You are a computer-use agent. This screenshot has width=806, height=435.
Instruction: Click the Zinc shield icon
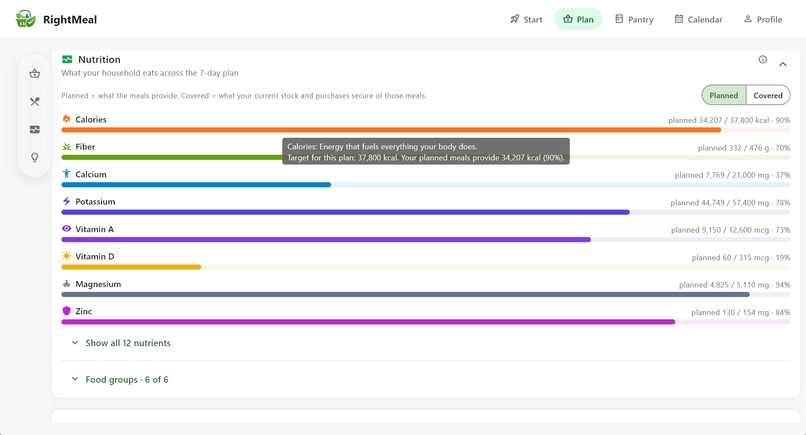(x=66, y=311)
